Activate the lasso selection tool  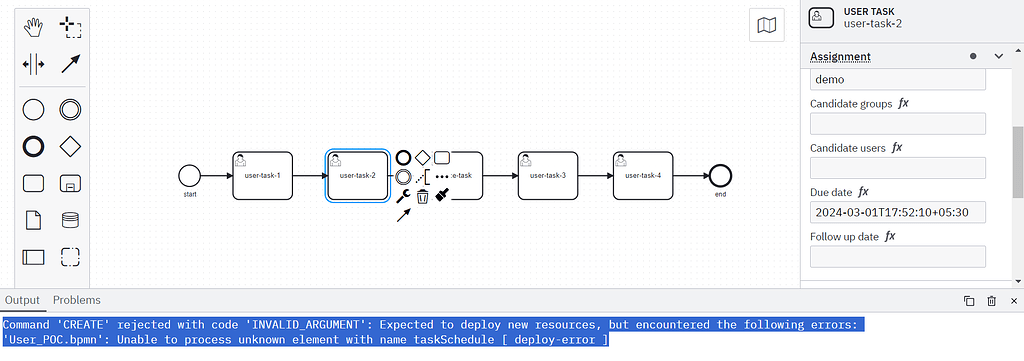pos(71,27)
